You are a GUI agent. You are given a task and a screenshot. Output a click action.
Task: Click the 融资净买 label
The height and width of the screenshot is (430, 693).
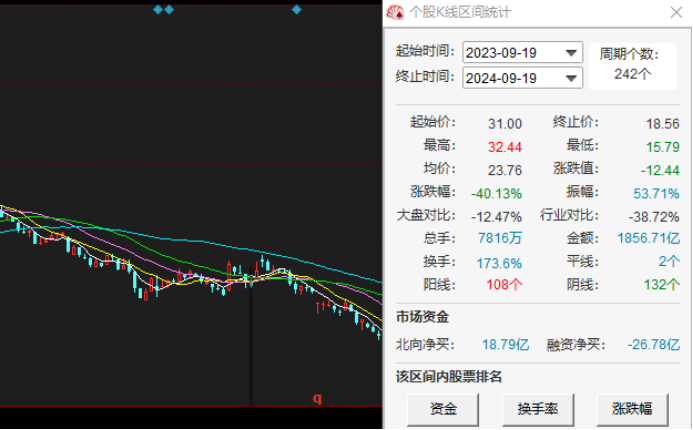575,344
